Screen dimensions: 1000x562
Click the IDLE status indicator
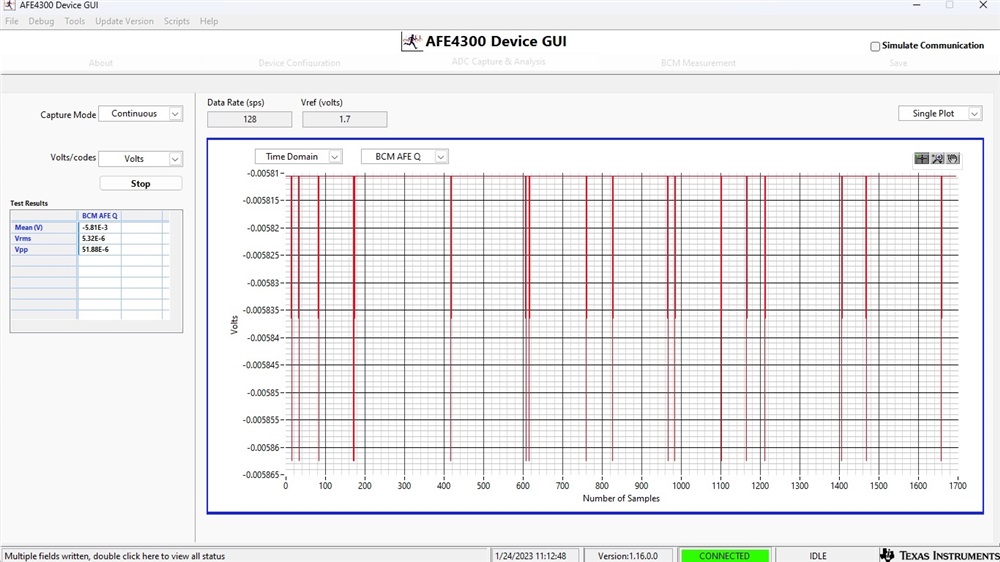818,556
